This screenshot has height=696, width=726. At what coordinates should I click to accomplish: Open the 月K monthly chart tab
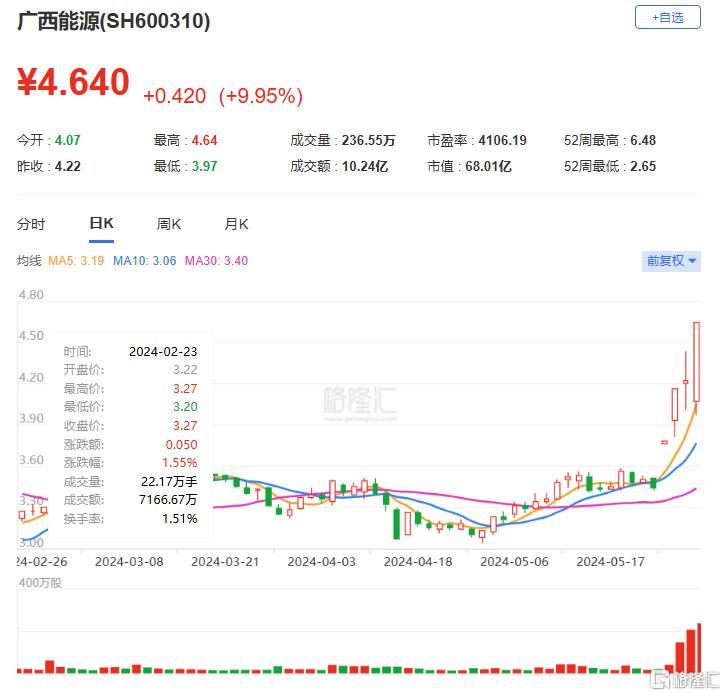click(x=236, y=224)
